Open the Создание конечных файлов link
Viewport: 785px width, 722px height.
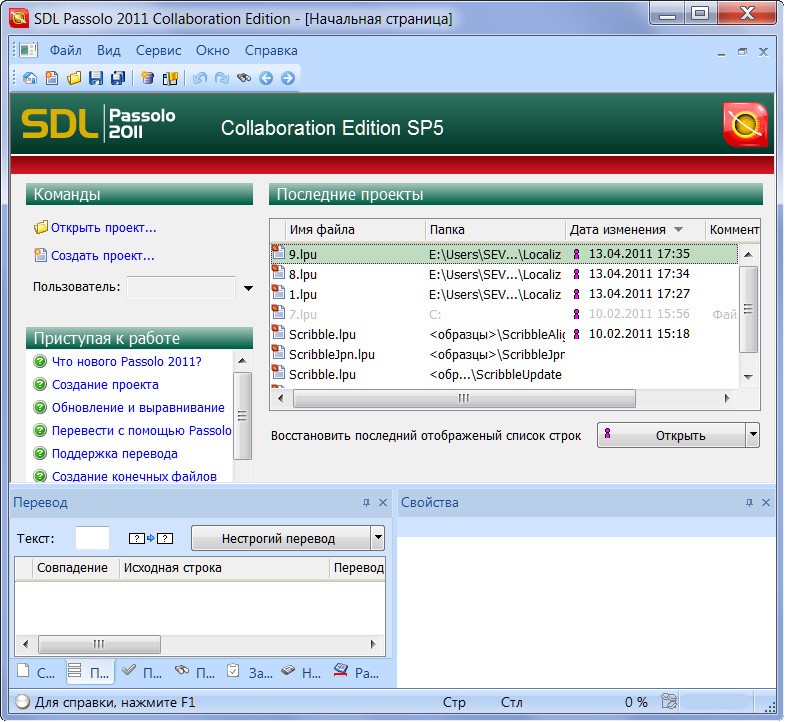(x=134, y=476)
